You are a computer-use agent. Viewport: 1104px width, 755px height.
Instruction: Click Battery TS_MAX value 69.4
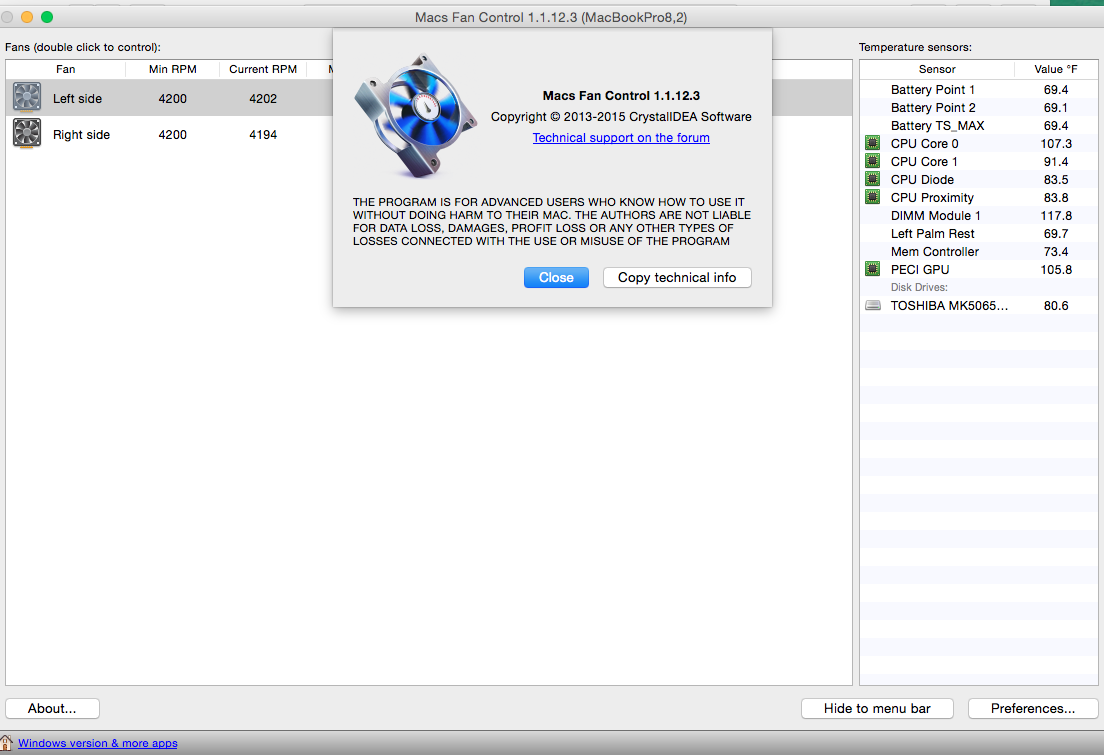1056,125
